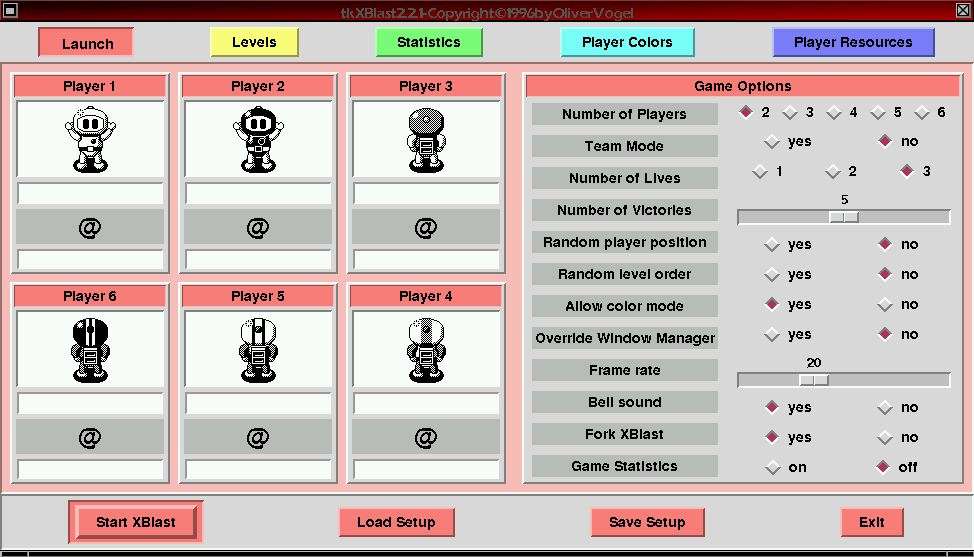Image resolution: width=974 pixels, height=557 pixels.
Task: Click Player 1 name input field
Action: click(x=91, y=194)
